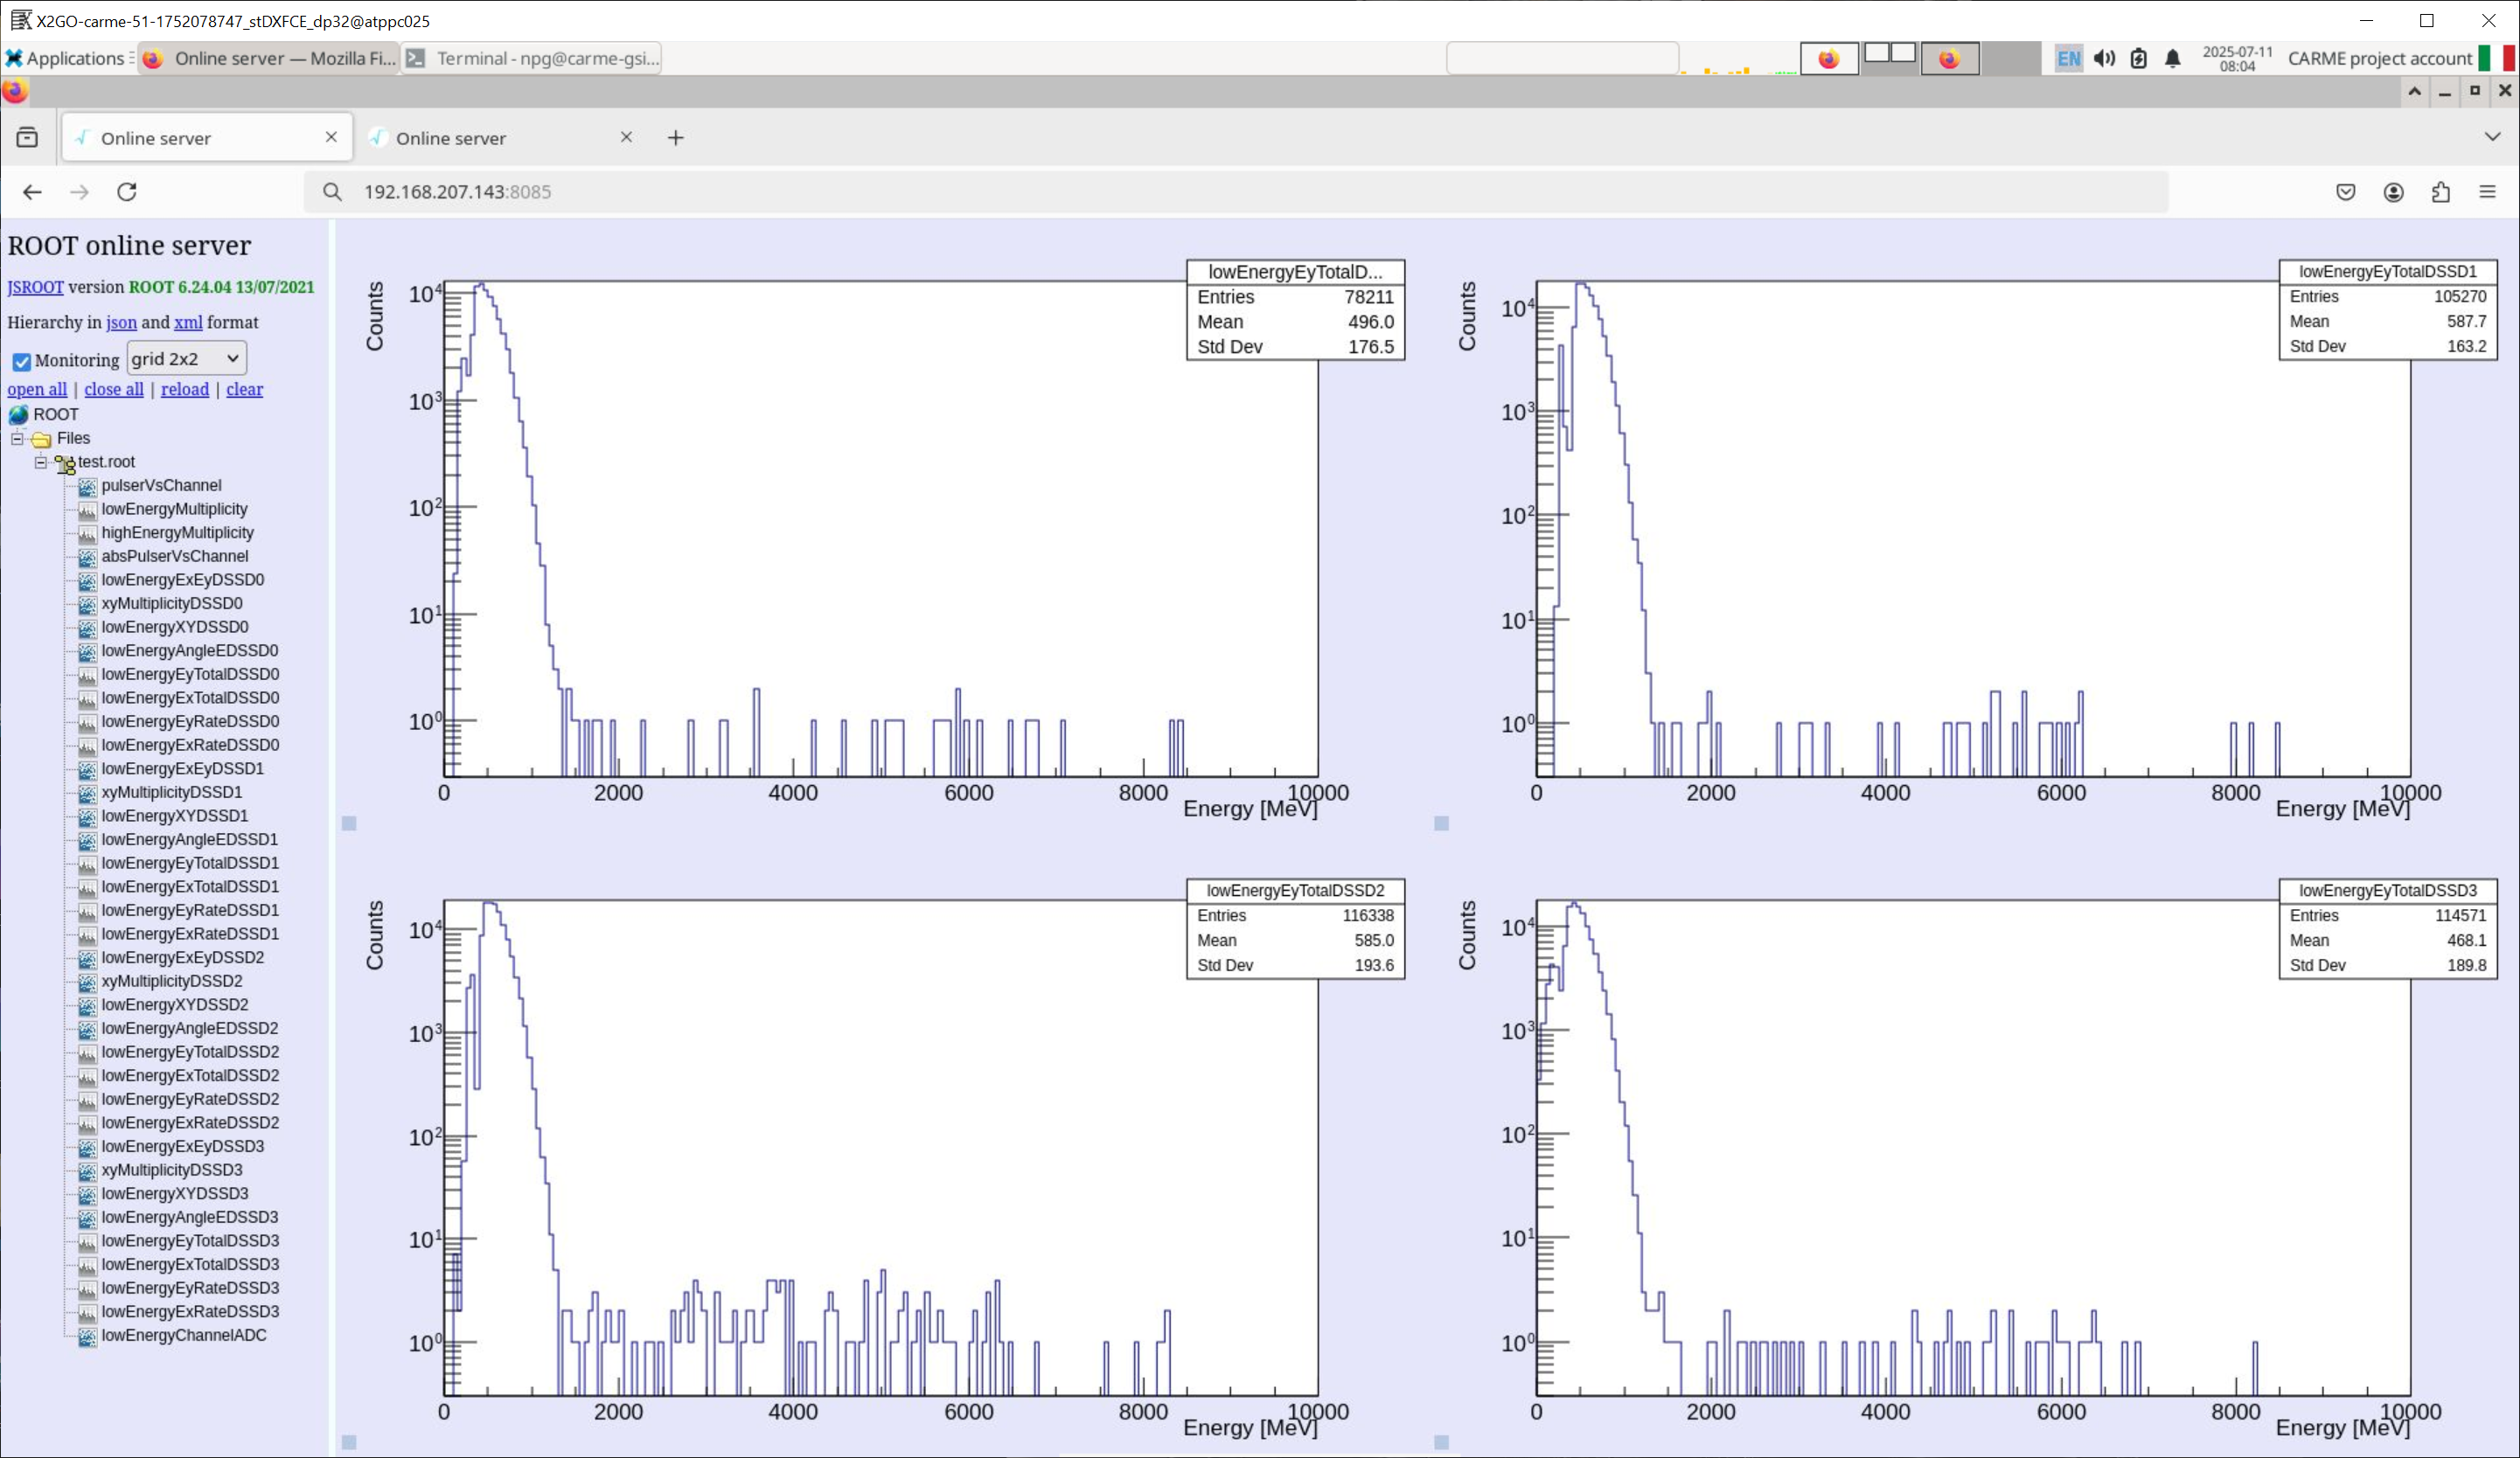The height and width of the screenshot is (1458, 2520).
Task: Click the Save to Pocket icon
Action: click(2345, 192)
